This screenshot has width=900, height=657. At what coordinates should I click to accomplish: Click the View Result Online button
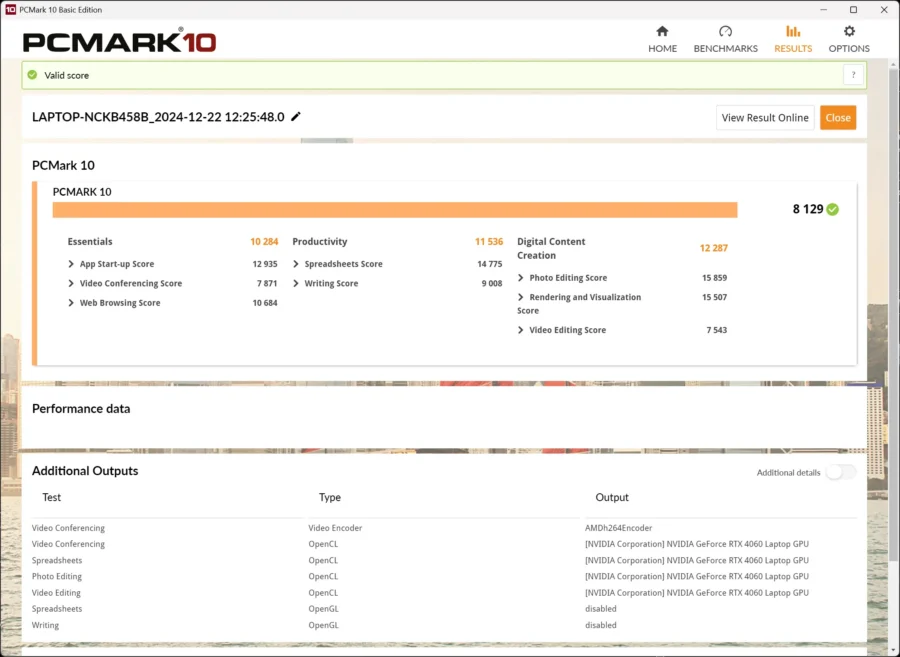pos(765,118)
